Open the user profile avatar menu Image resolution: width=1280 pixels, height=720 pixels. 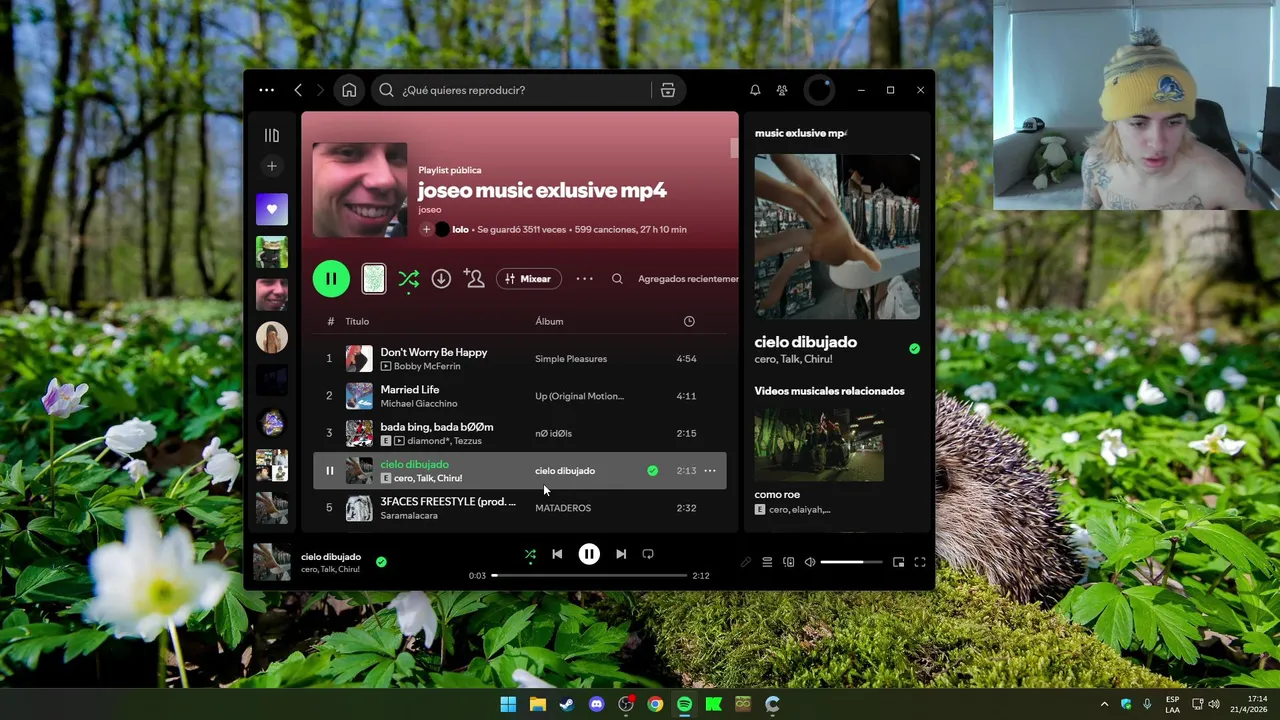point(819,90)
